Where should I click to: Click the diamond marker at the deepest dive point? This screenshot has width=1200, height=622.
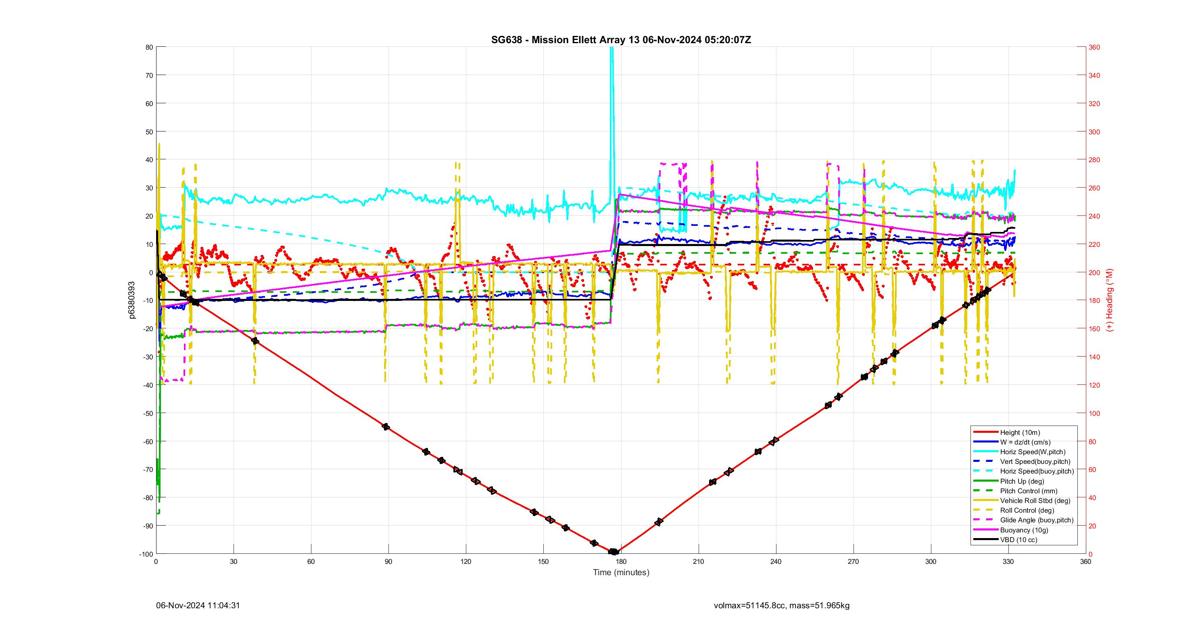[x=613, y=552]
